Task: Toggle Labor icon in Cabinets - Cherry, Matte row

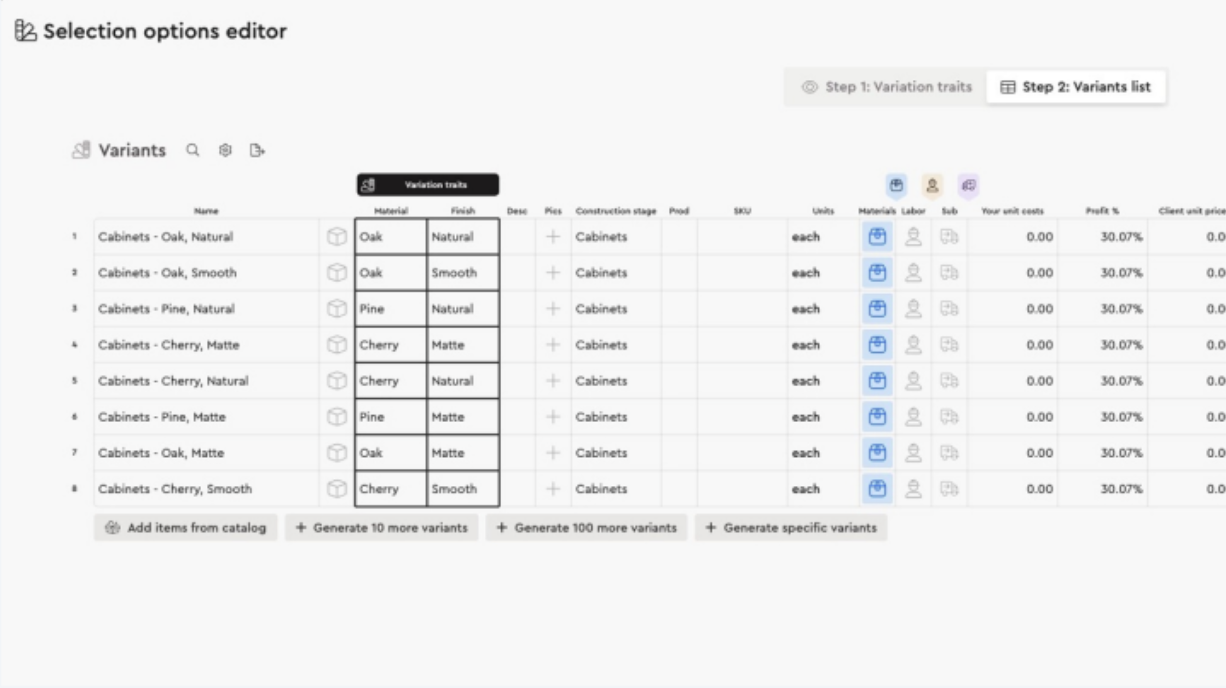Action: [913, 345]
